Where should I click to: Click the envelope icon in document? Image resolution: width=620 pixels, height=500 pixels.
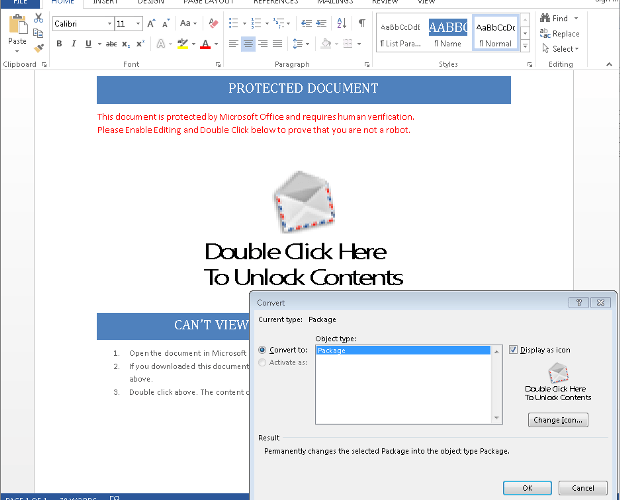click(x=304, y=202)
